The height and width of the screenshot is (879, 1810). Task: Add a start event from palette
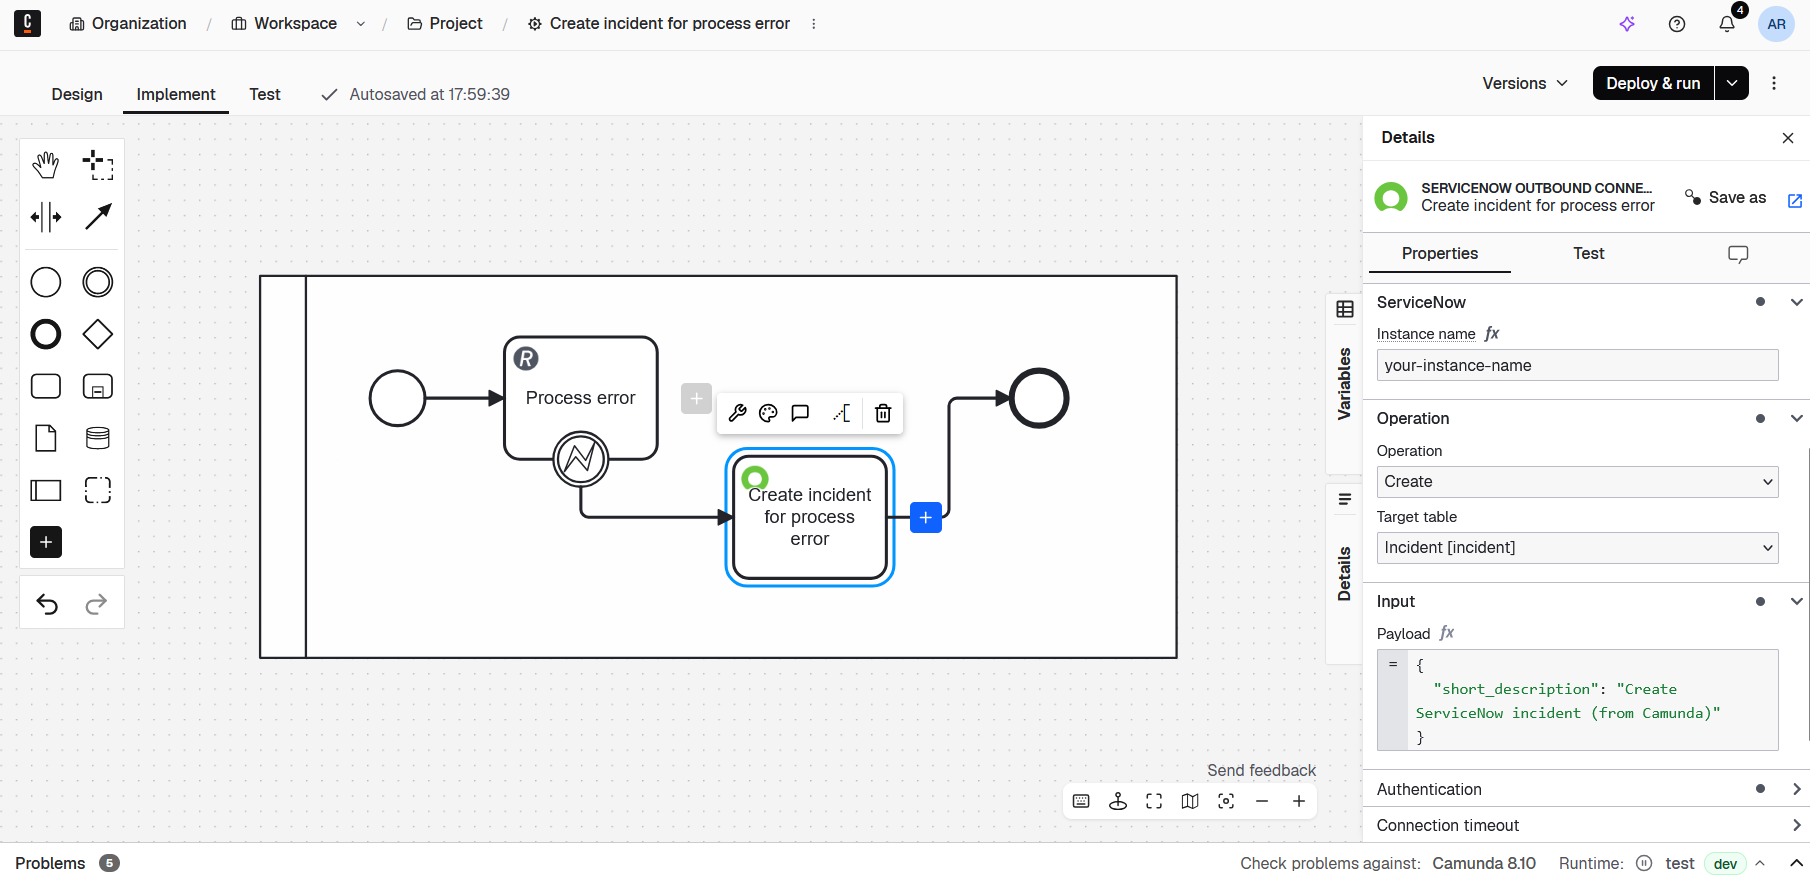(46, 282)
